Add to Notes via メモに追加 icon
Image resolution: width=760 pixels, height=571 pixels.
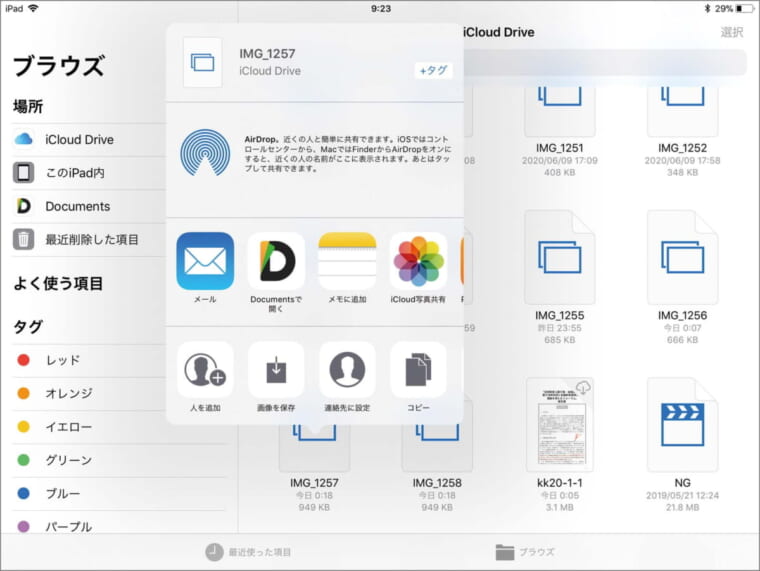pos(347,262)
